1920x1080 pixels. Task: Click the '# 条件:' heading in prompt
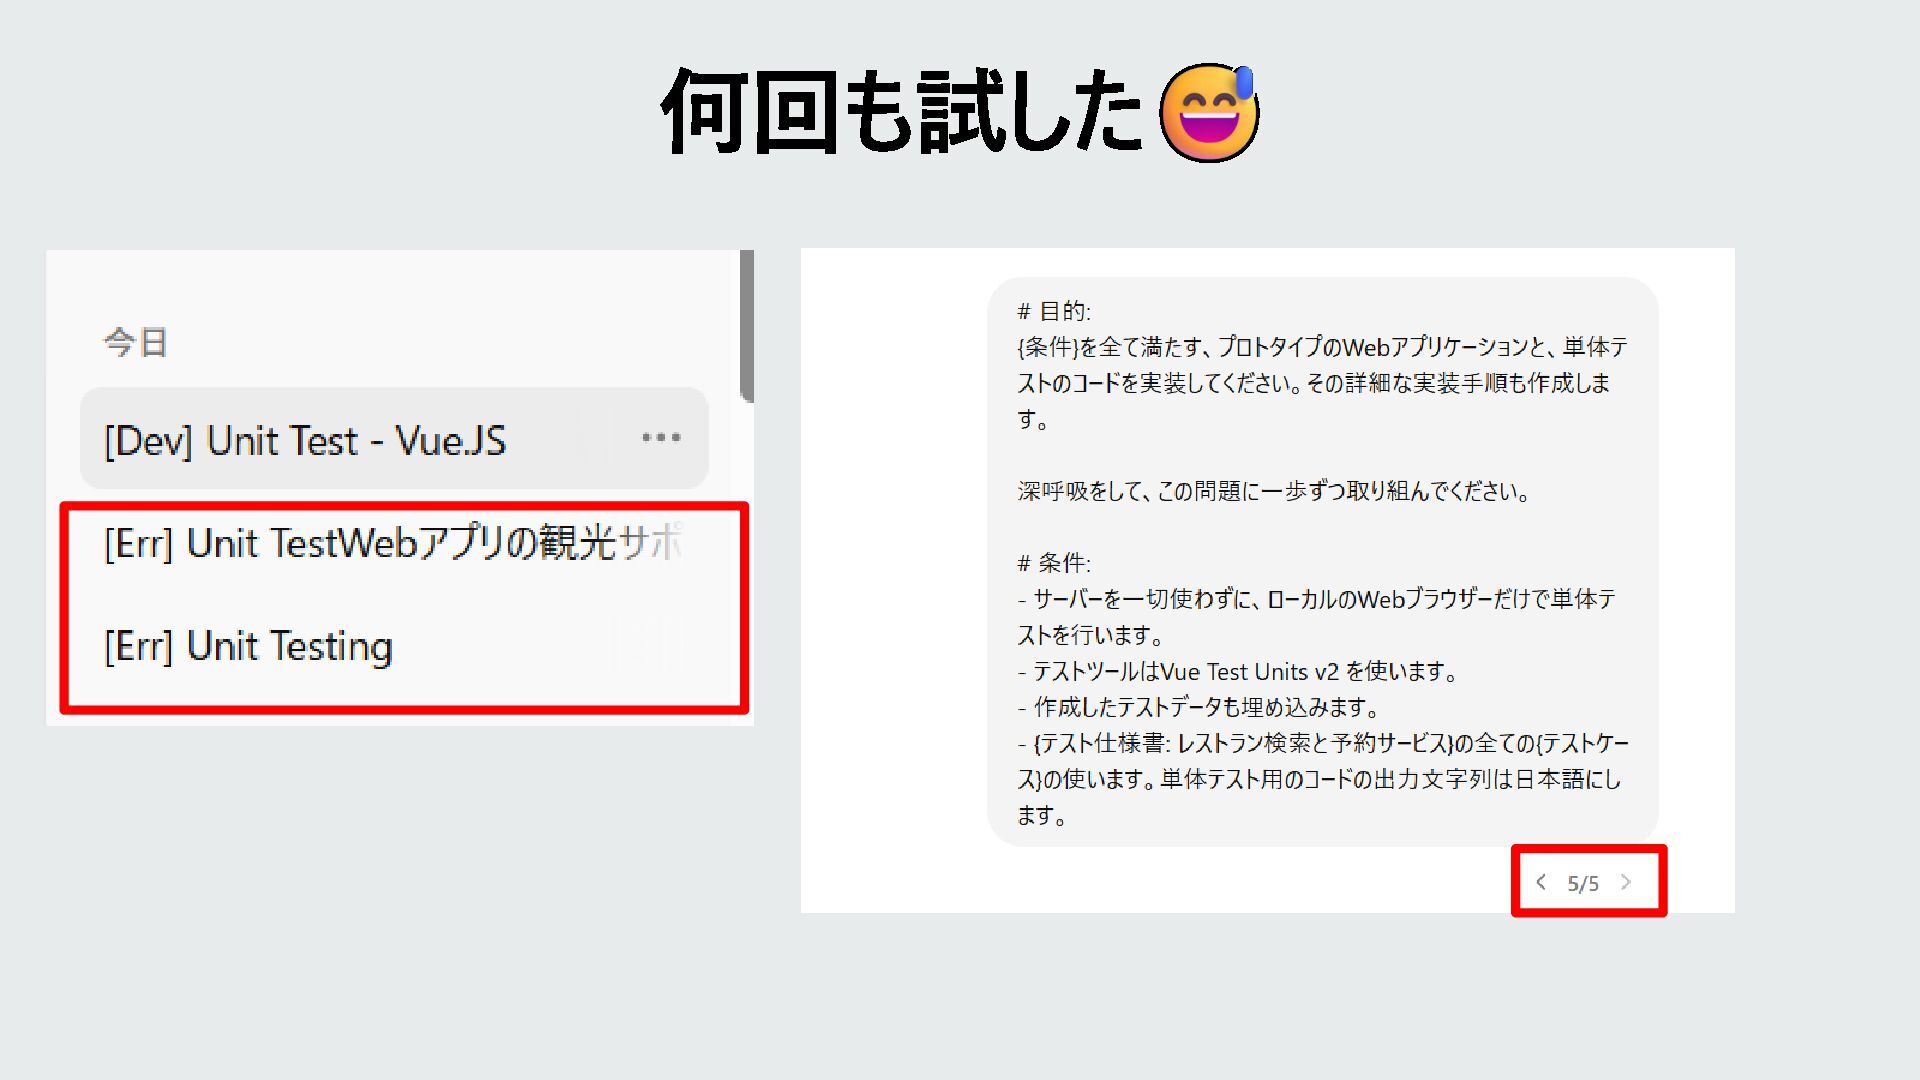[1054, 563]
